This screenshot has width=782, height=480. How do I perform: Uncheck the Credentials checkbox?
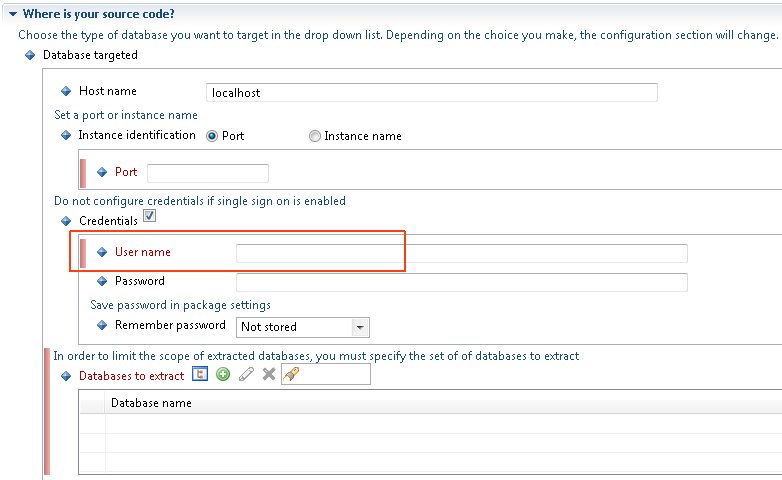[149, 215]
